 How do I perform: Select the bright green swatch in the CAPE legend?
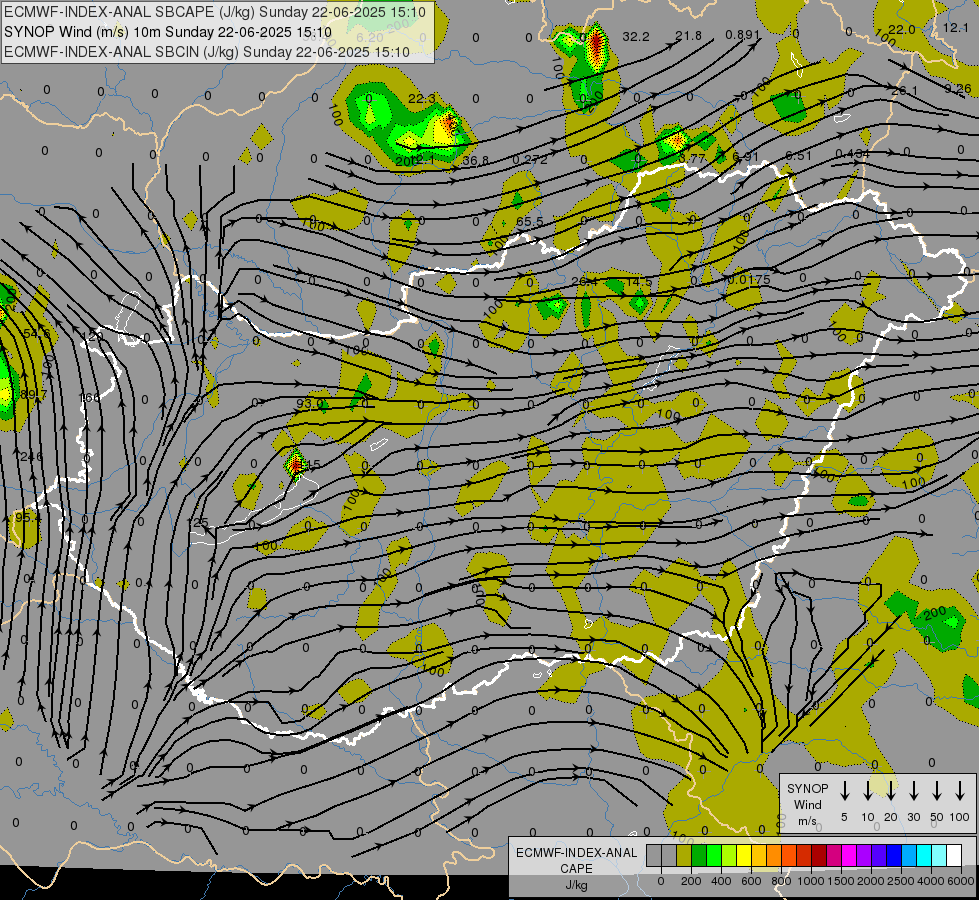click(x=714, y=855)
